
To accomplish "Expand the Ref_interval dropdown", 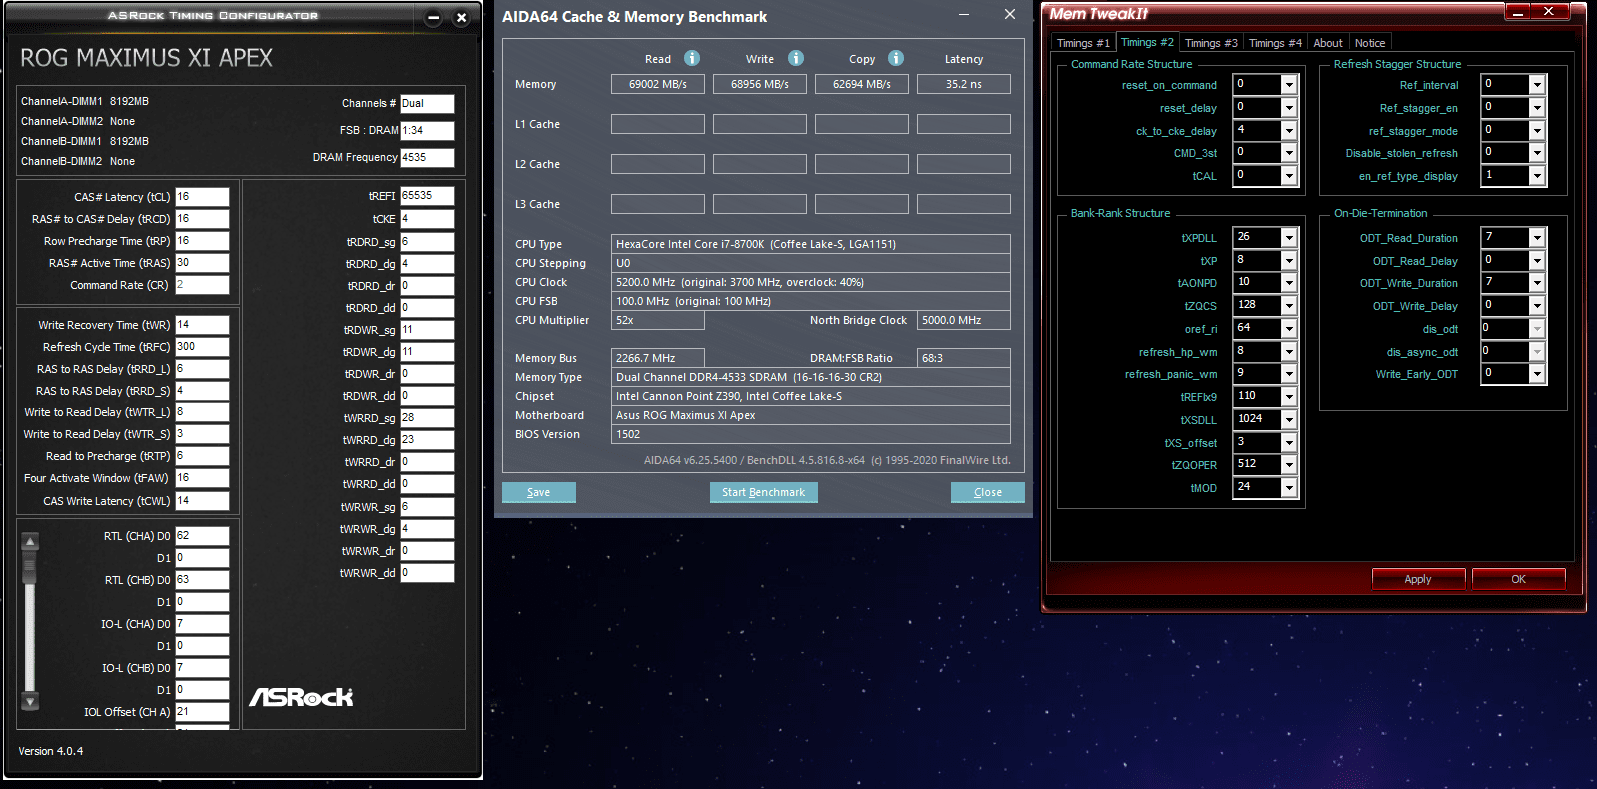I will pos(1537,85).
